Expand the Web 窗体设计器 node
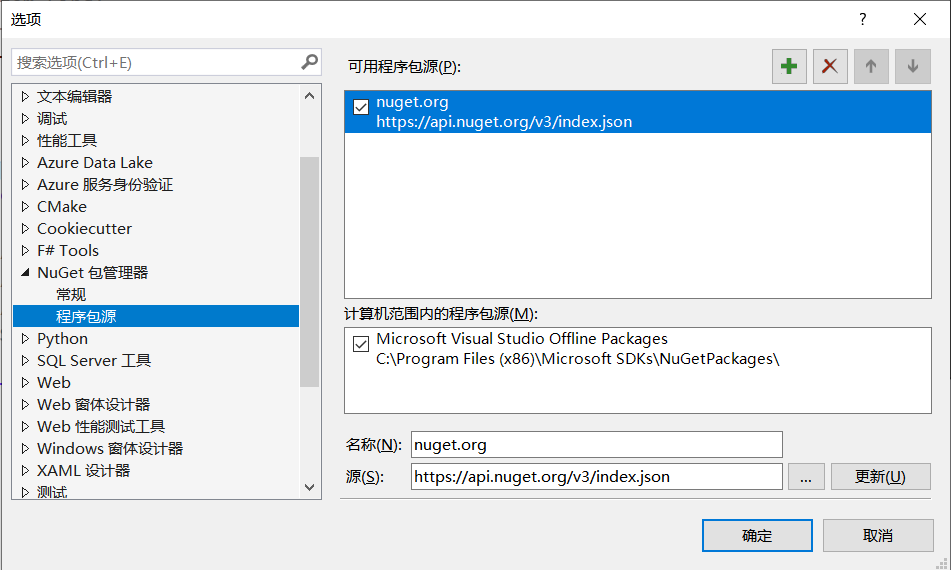951x570 pixels. point(25,404)
